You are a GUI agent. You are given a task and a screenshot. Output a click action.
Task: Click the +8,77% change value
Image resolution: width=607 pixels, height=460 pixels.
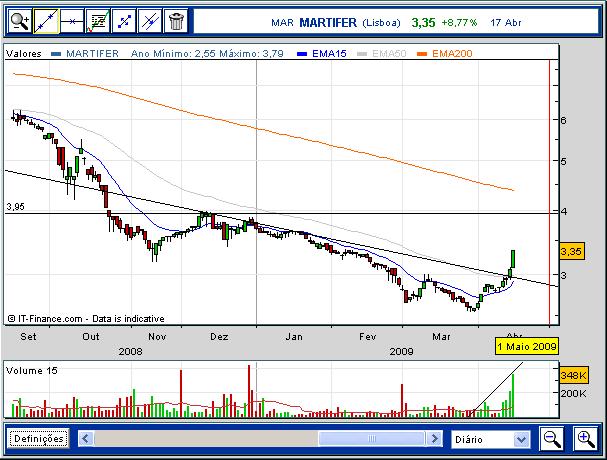[459, 22]
